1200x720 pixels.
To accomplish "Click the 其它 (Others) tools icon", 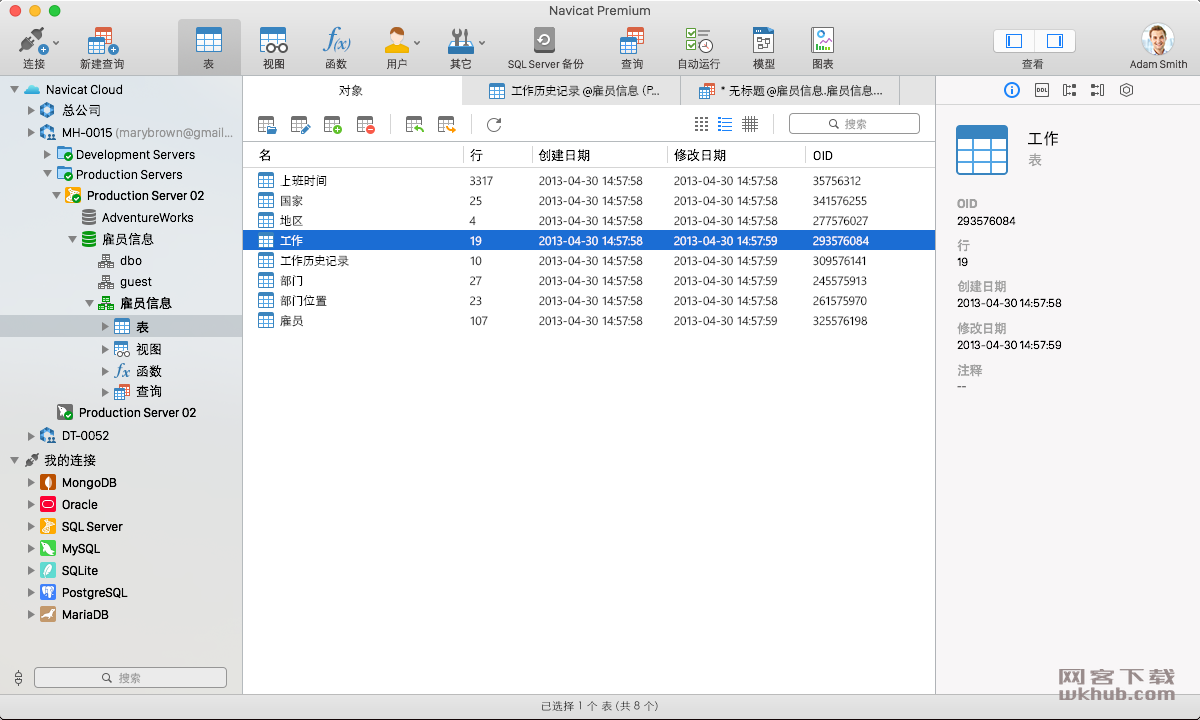I will (x=461, y=41).
